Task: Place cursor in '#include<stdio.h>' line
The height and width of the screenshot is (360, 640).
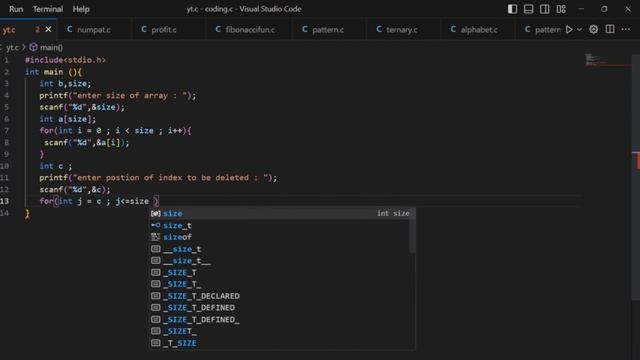Action: [65, 60]
